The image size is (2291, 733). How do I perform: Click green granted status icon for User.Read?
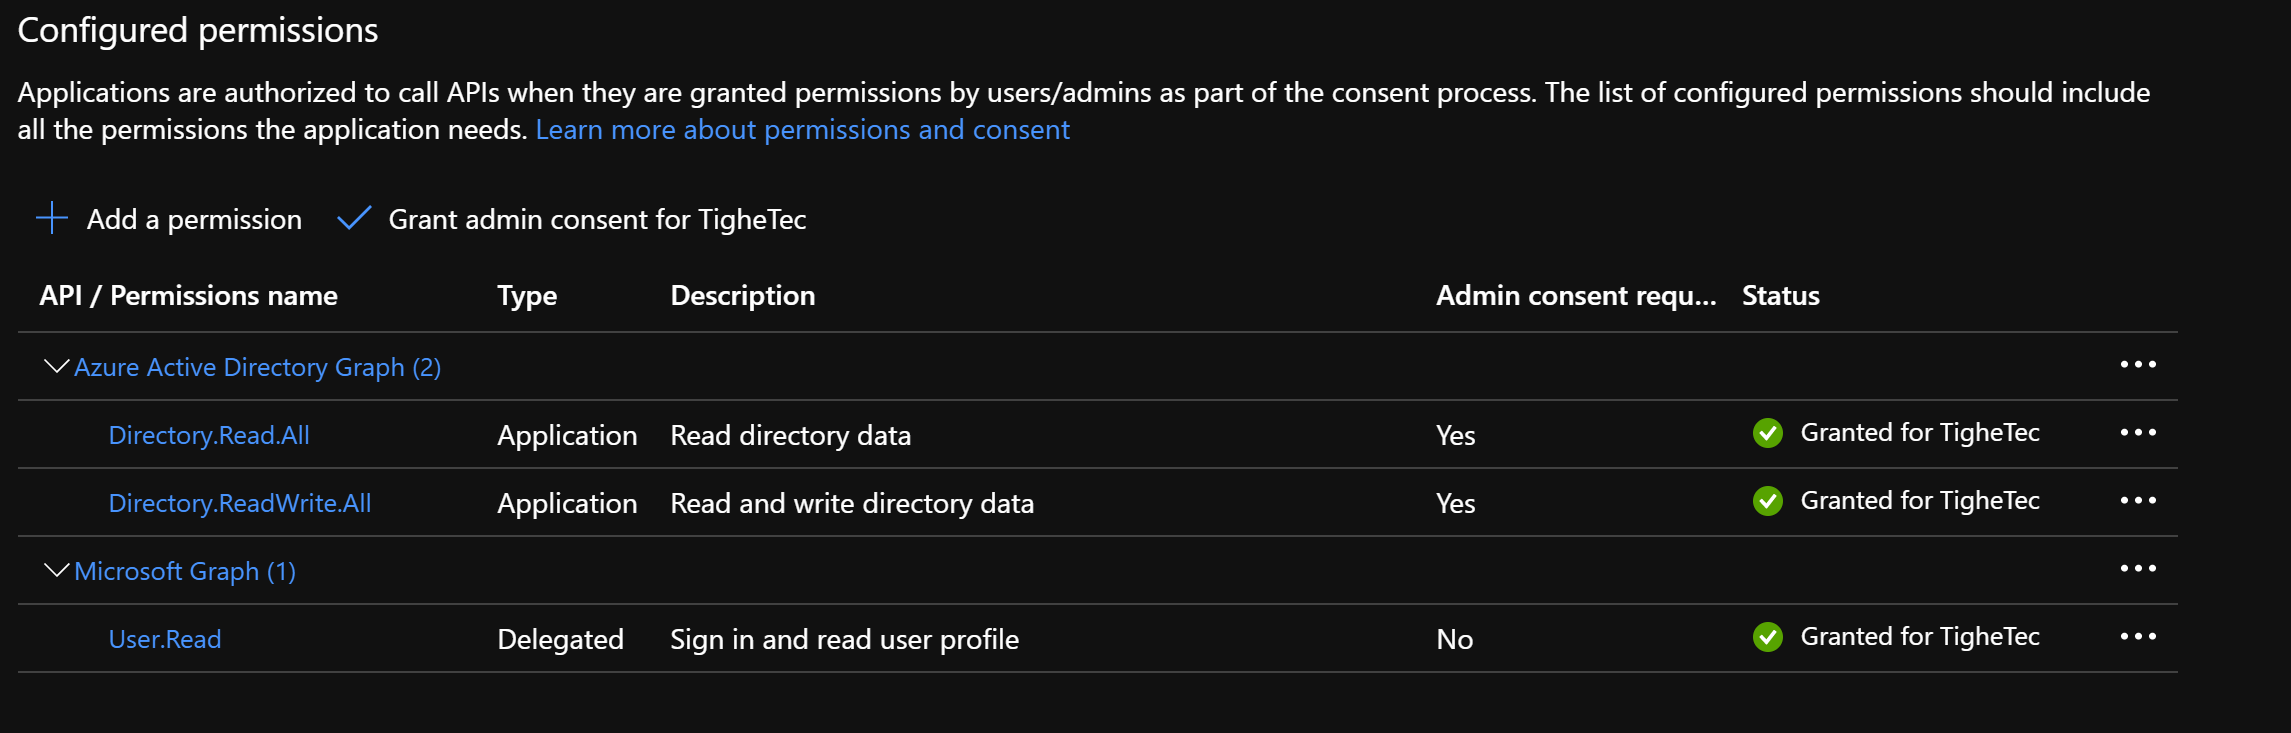point(1767,637)
